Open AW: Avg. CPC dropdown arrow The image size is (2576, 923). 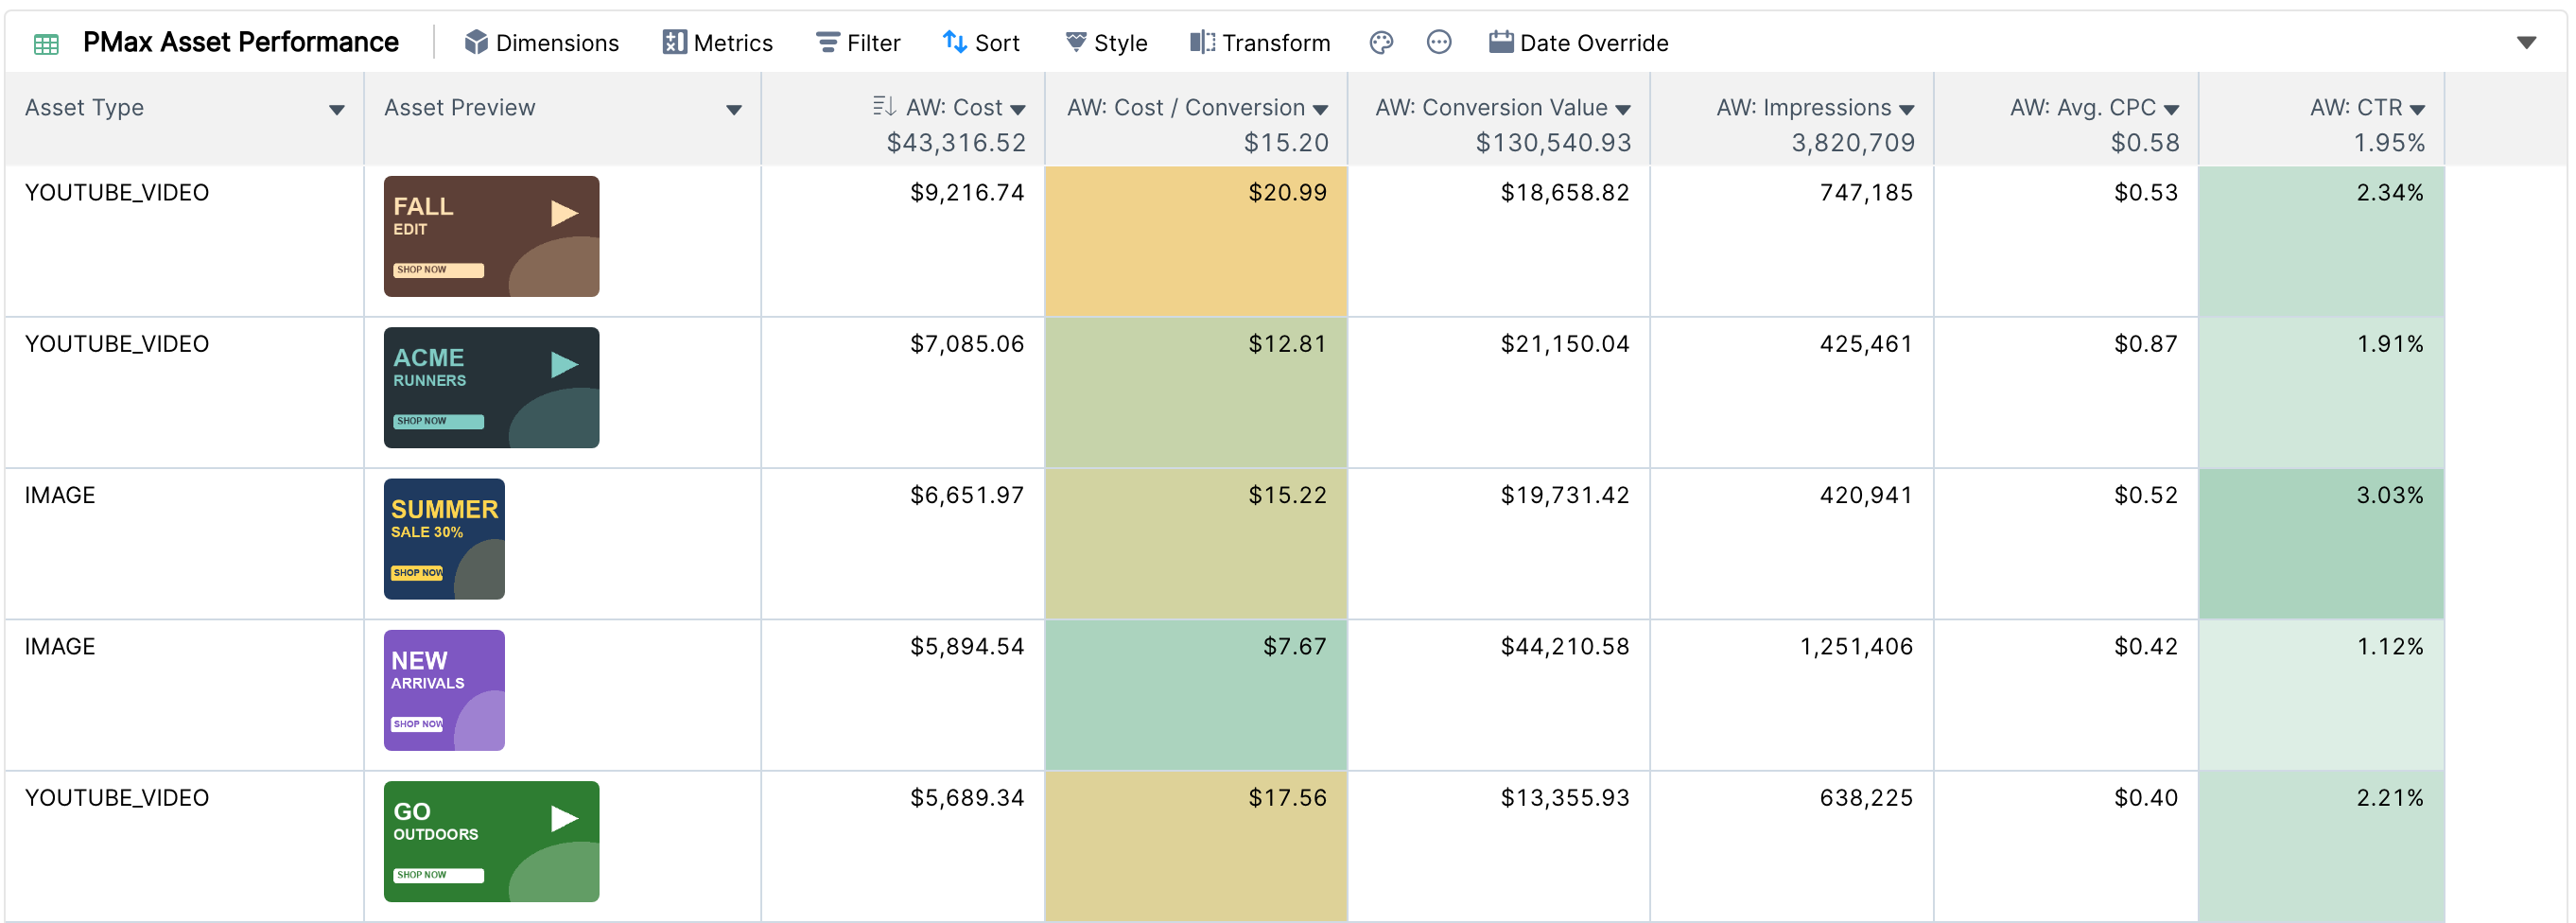click(2171, 110)
